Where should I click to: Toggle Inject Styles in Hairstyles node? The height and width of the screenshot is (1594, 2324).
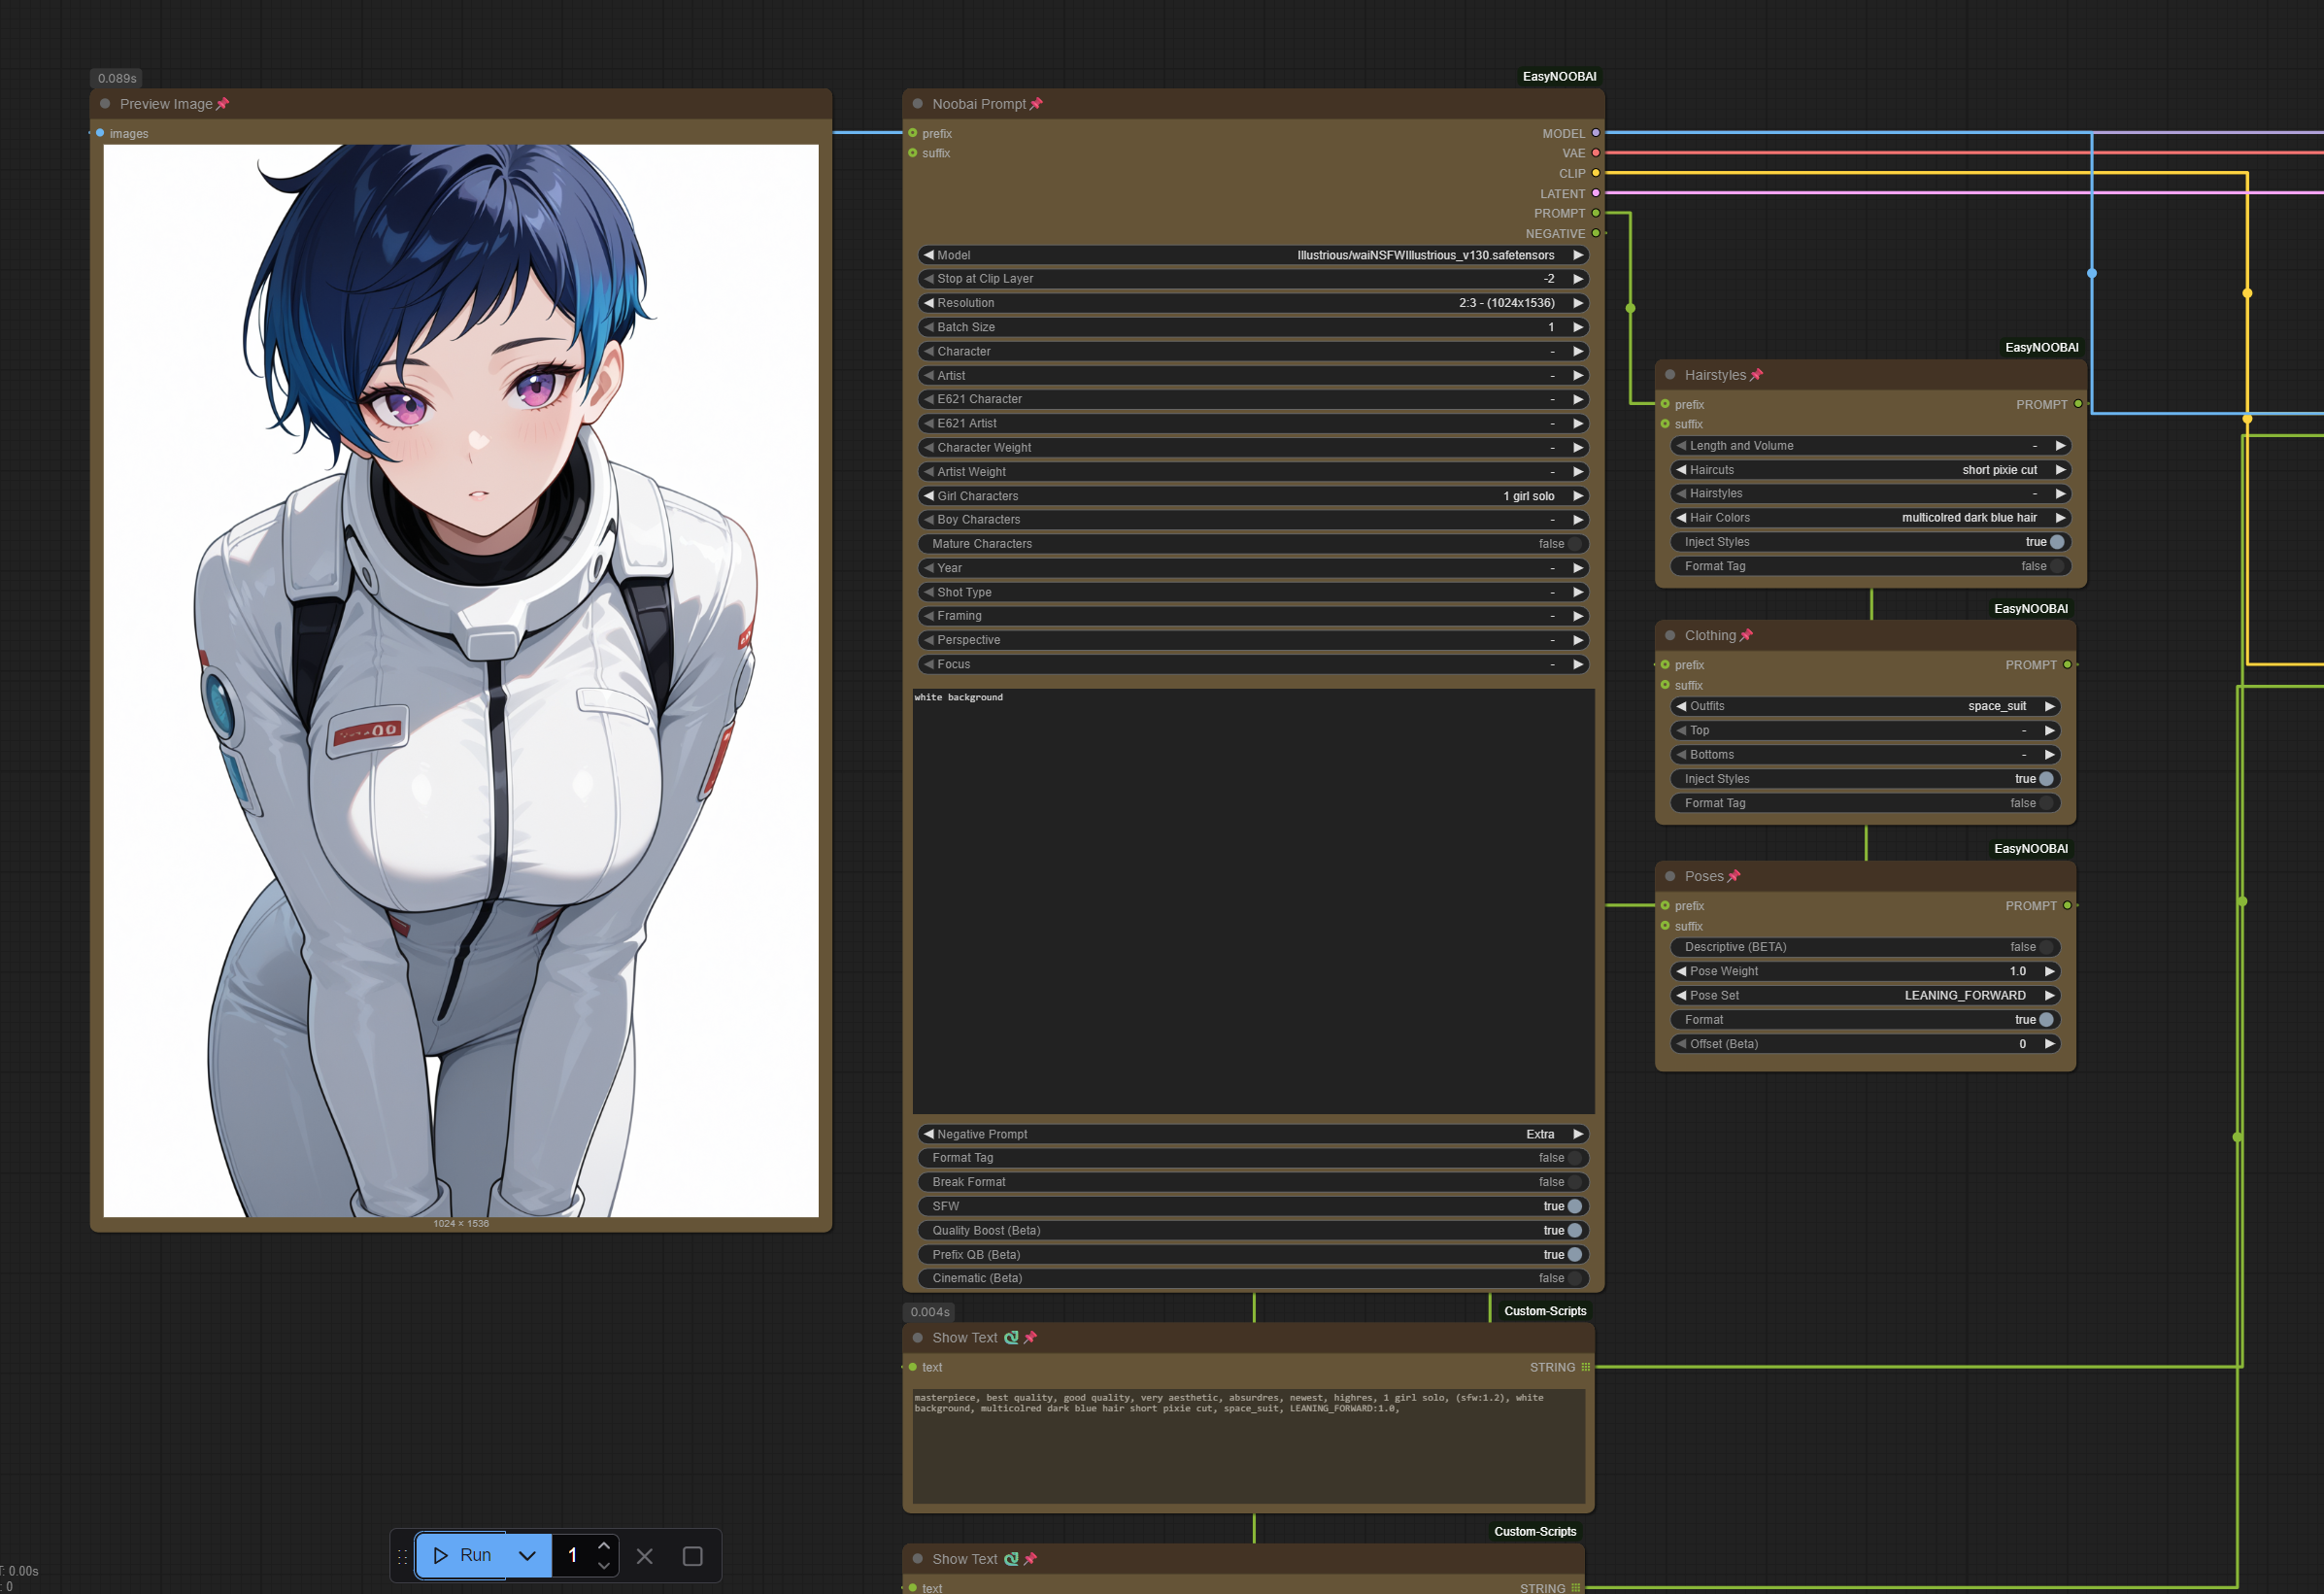pyautogui.click(x=2056, y=542)
